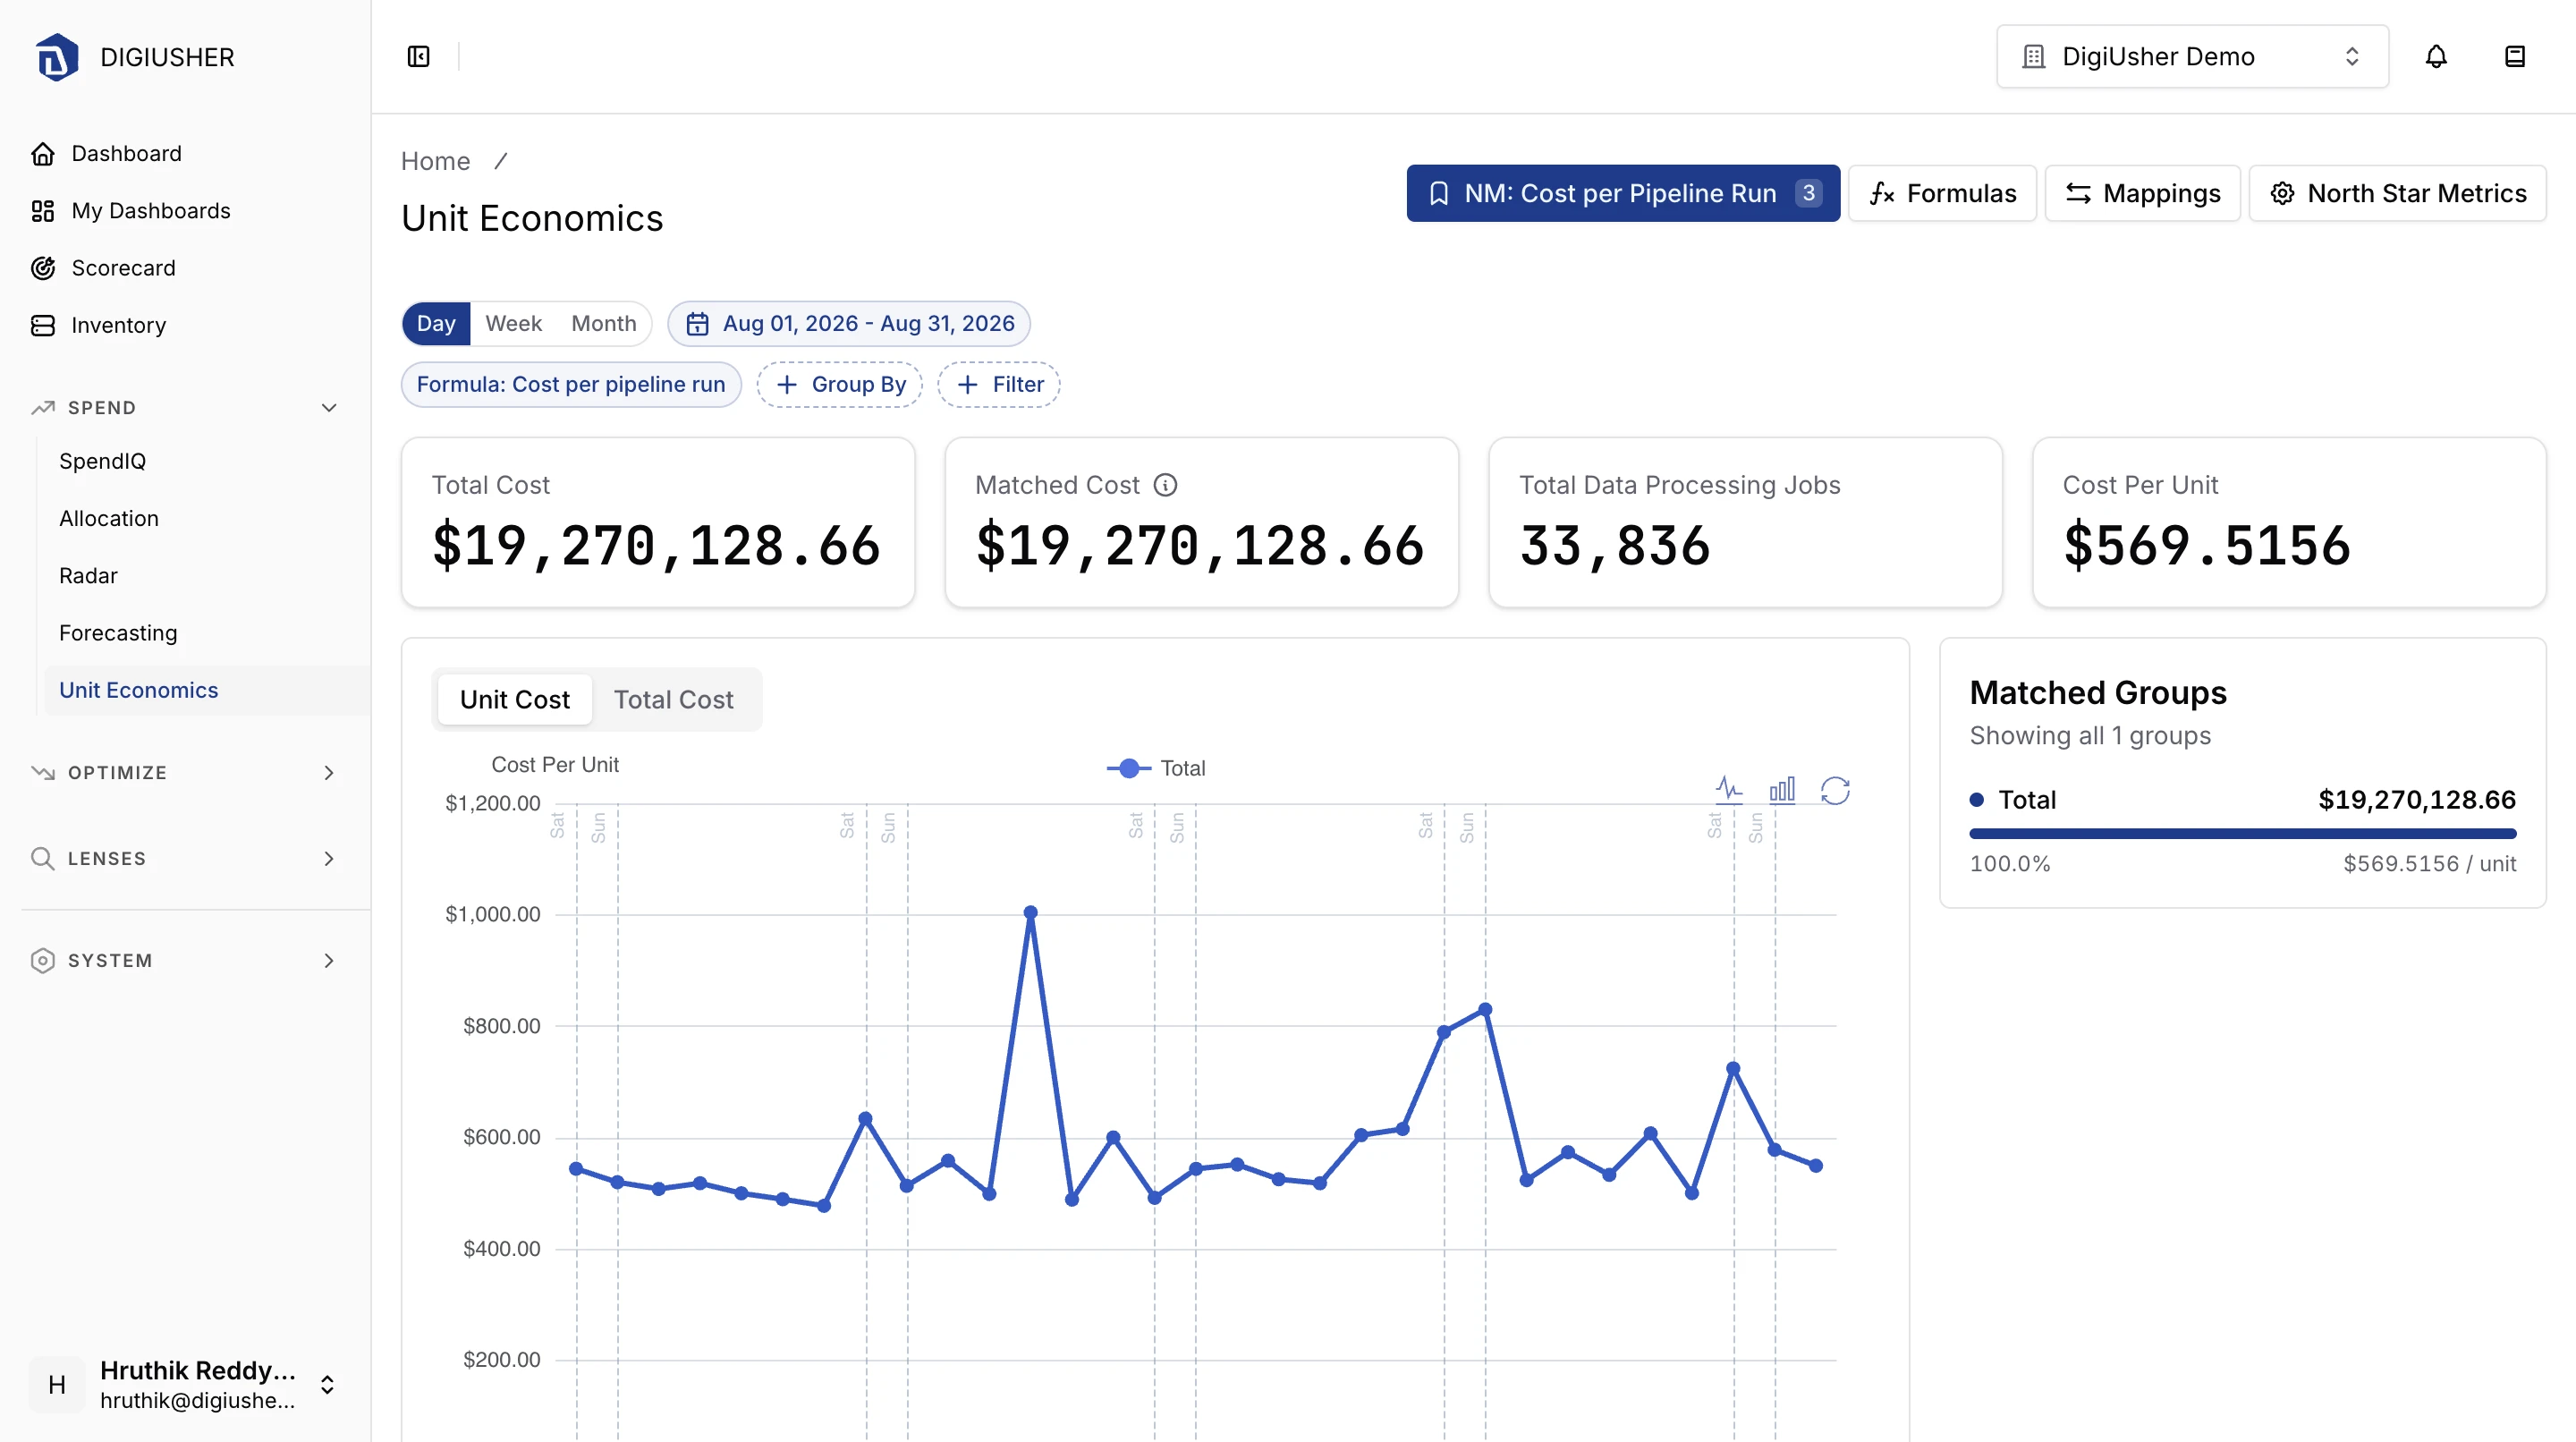Open the date range picker Aug 2026
The image size is (2576, 1442).
click(x=849, y=324)
